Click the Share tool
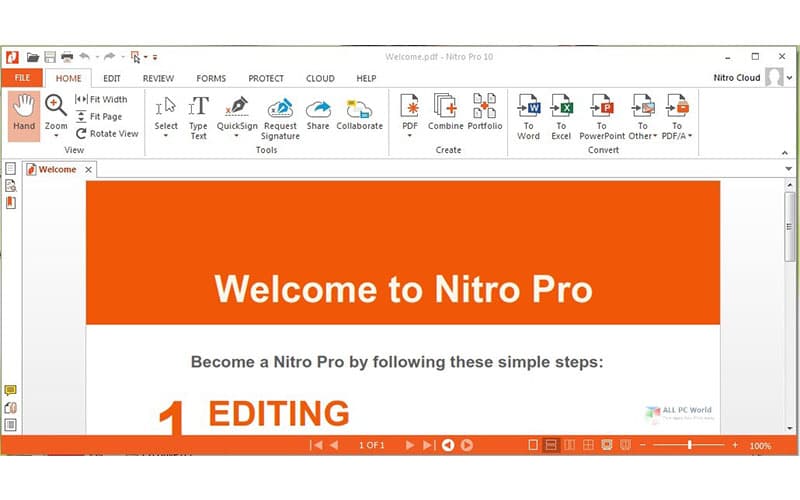Screen dimensions: 800x500 click(x=318, y=114)
